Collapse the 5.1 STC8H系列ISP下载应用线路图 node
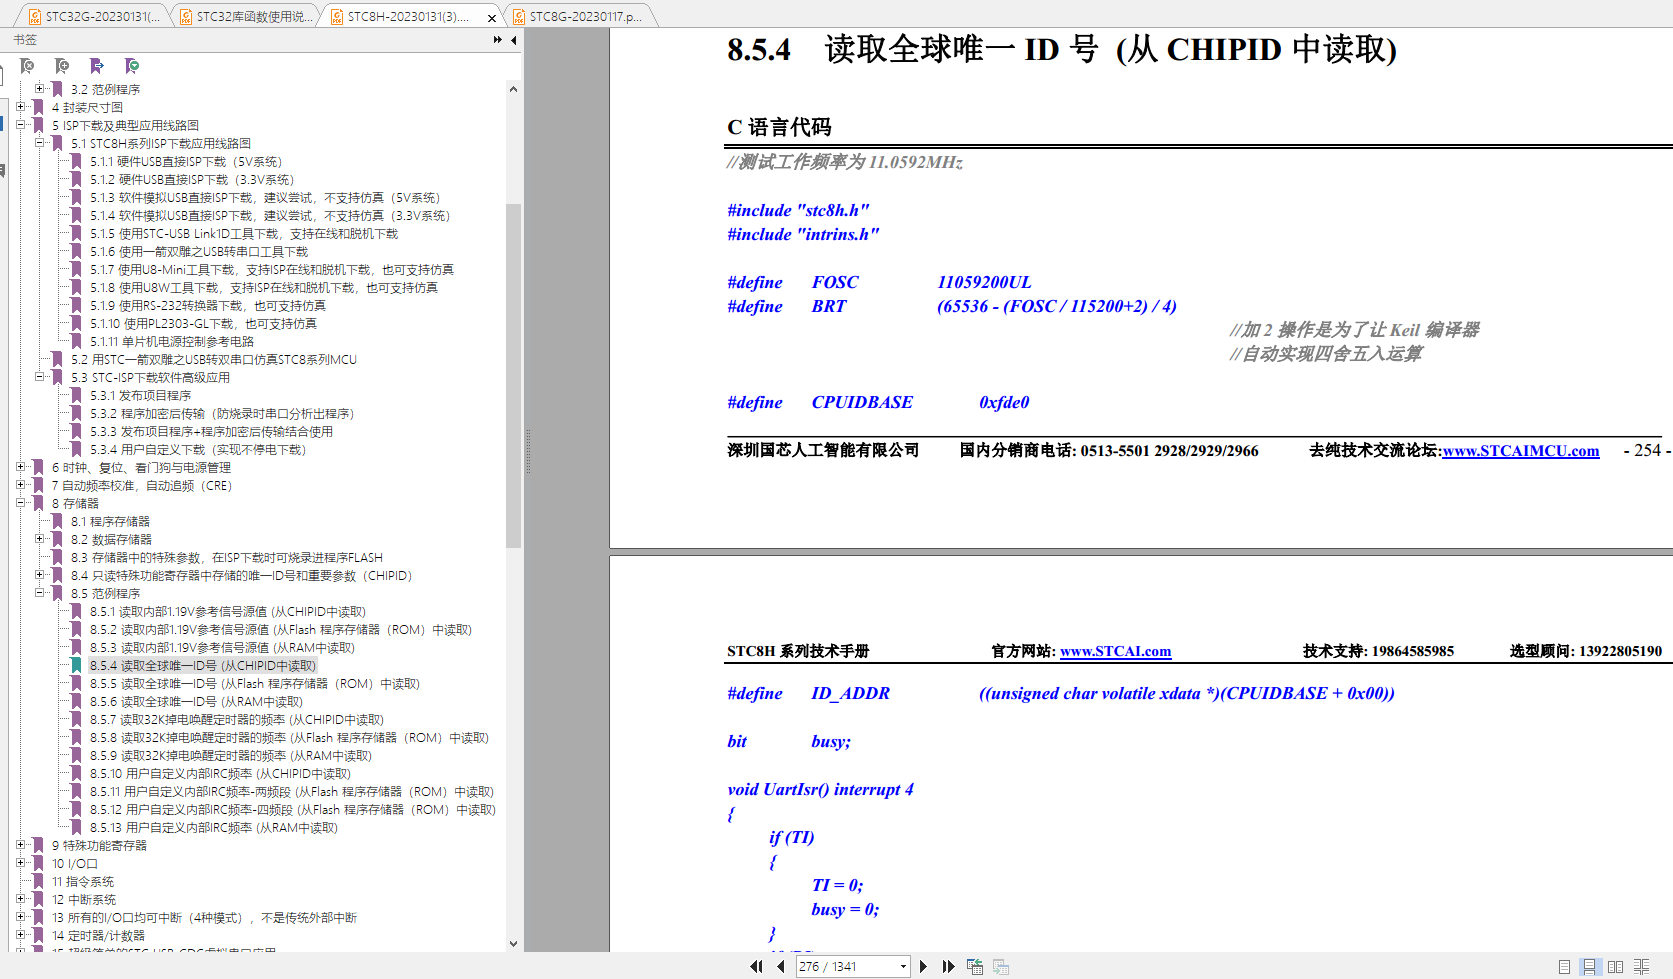Viewport: 1673px width, 979px height. point(39,142)
